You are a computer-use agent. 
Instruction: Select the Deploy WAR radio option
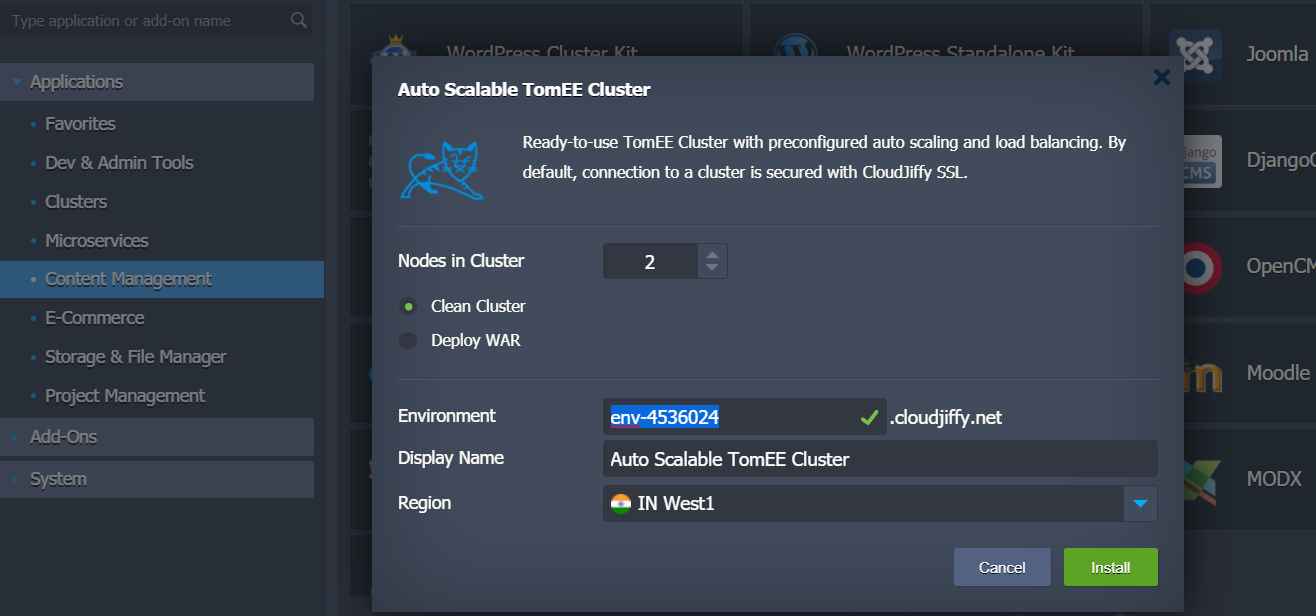click(x=408, y=340)
